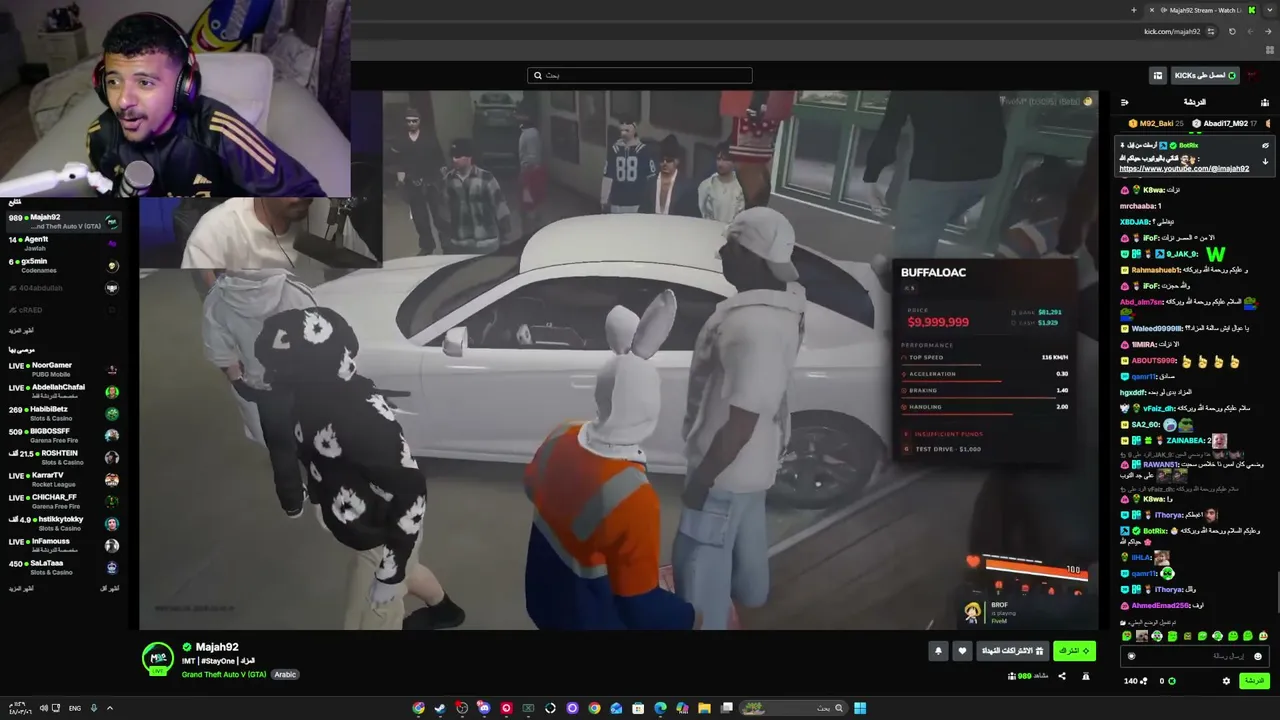The image size is (1280, 720).
Task: Open Abadi17_M92 on the gifter leaderboard
Action: [x=1226, y=123]
